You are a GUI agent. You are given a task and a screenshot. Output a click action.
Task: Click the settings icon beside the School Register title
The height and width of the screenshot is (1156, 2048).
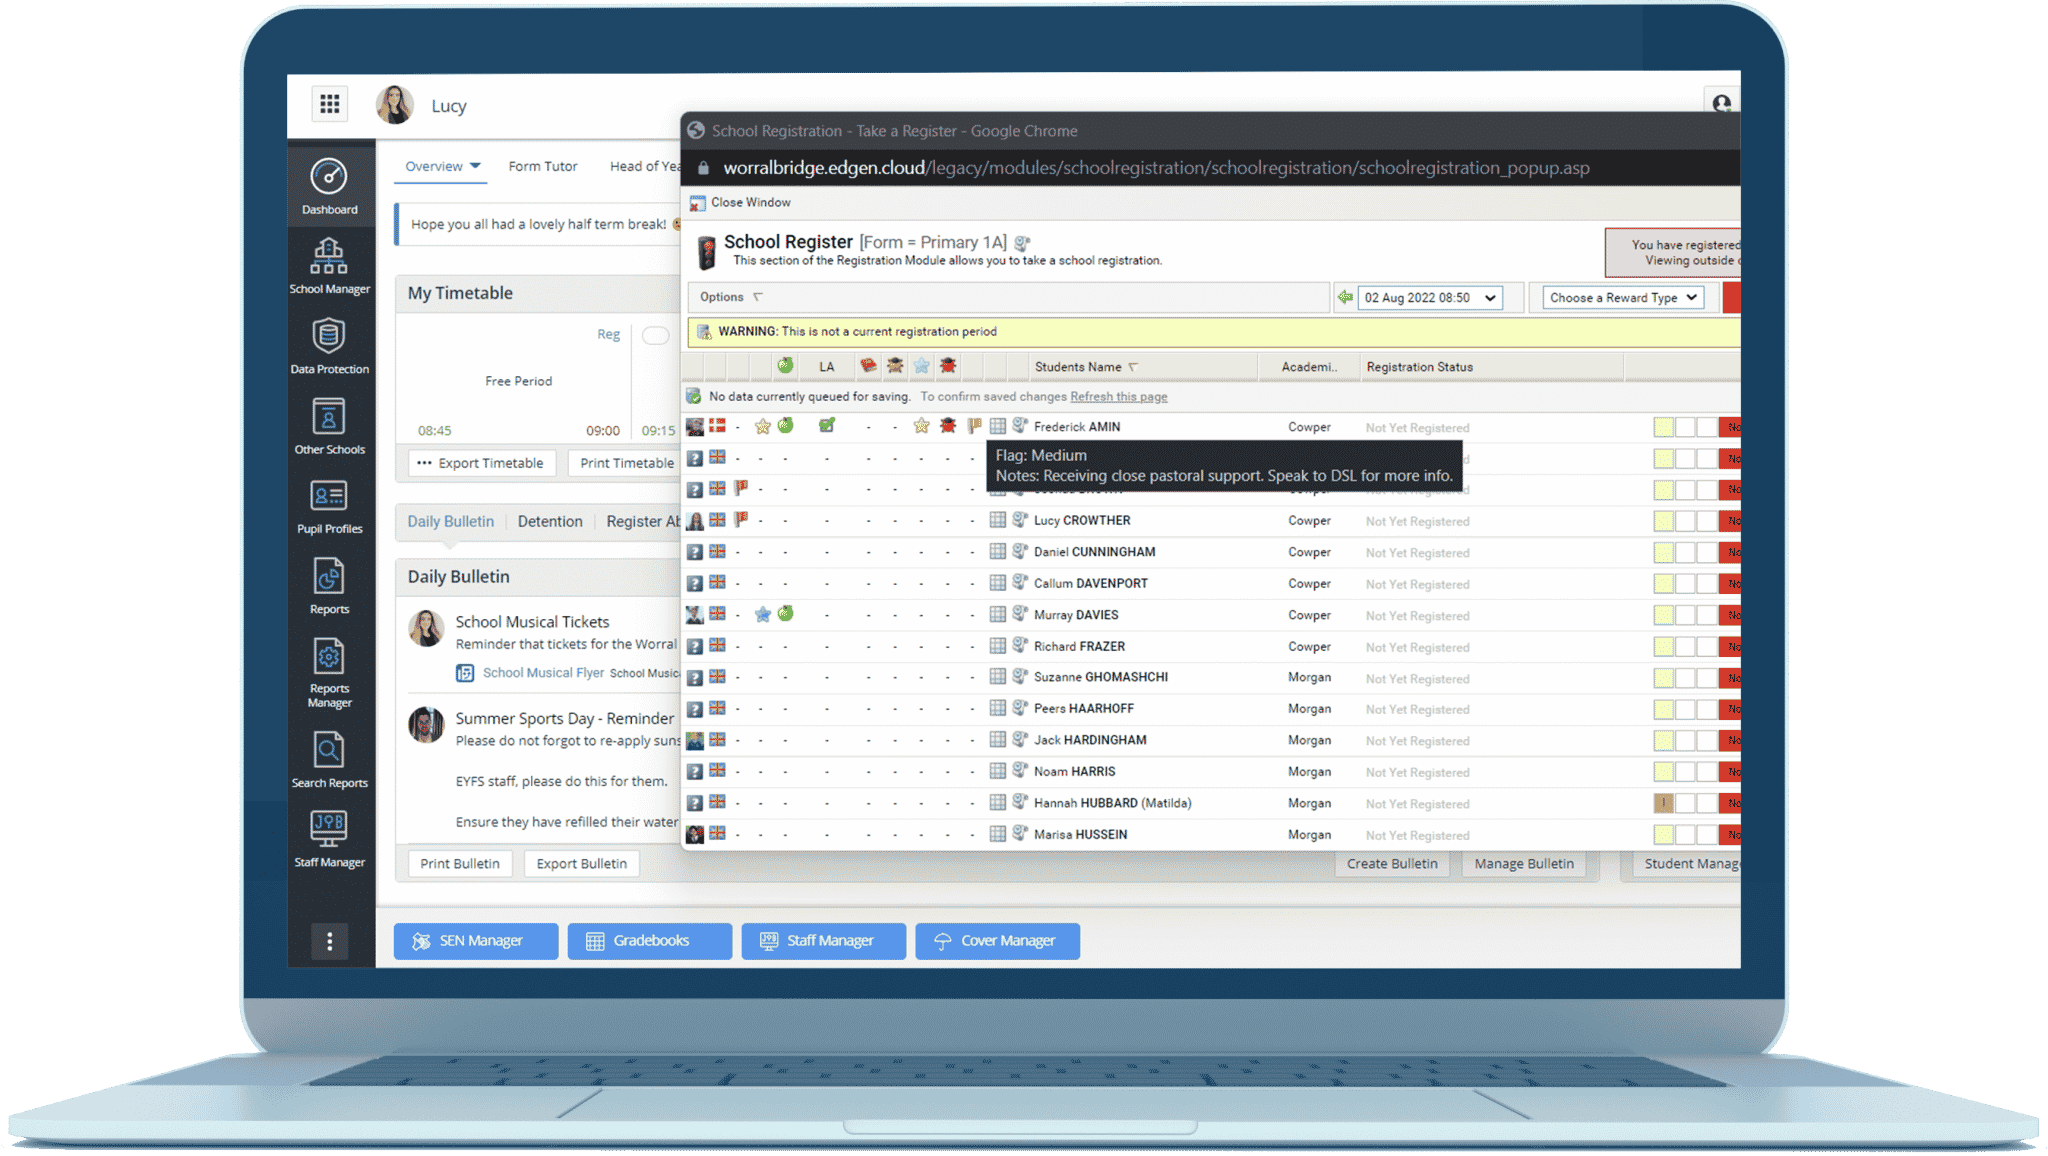tap(1022, 243)
